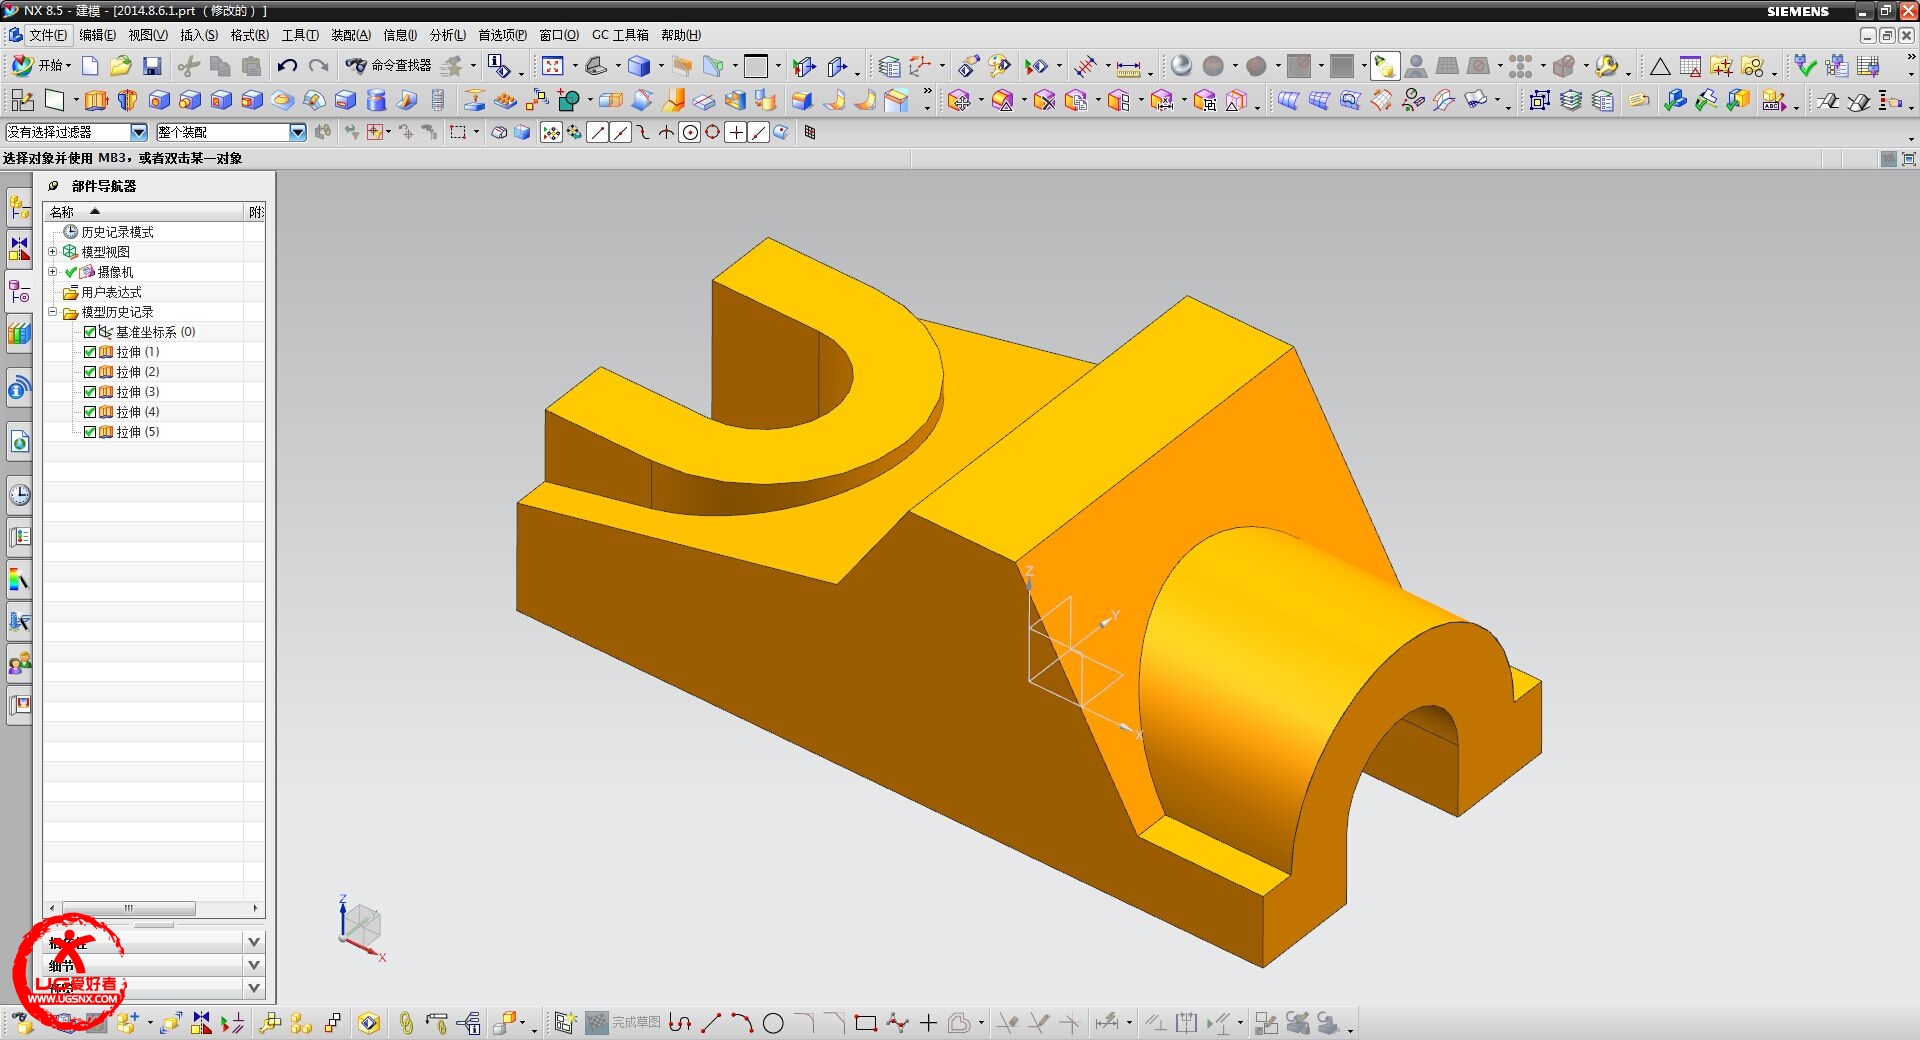The image size is (1920, 1040).
Task: Toggle checkbox for 基准坐标系 (0)
Action: coord(90,332)
